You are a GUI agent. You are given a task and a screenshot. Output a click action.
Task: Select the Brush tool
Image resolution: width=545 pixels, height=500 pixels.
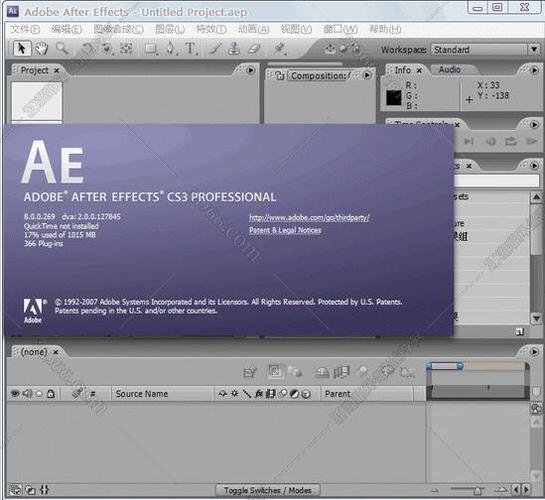pyautogui.click(x=215, y=48)
